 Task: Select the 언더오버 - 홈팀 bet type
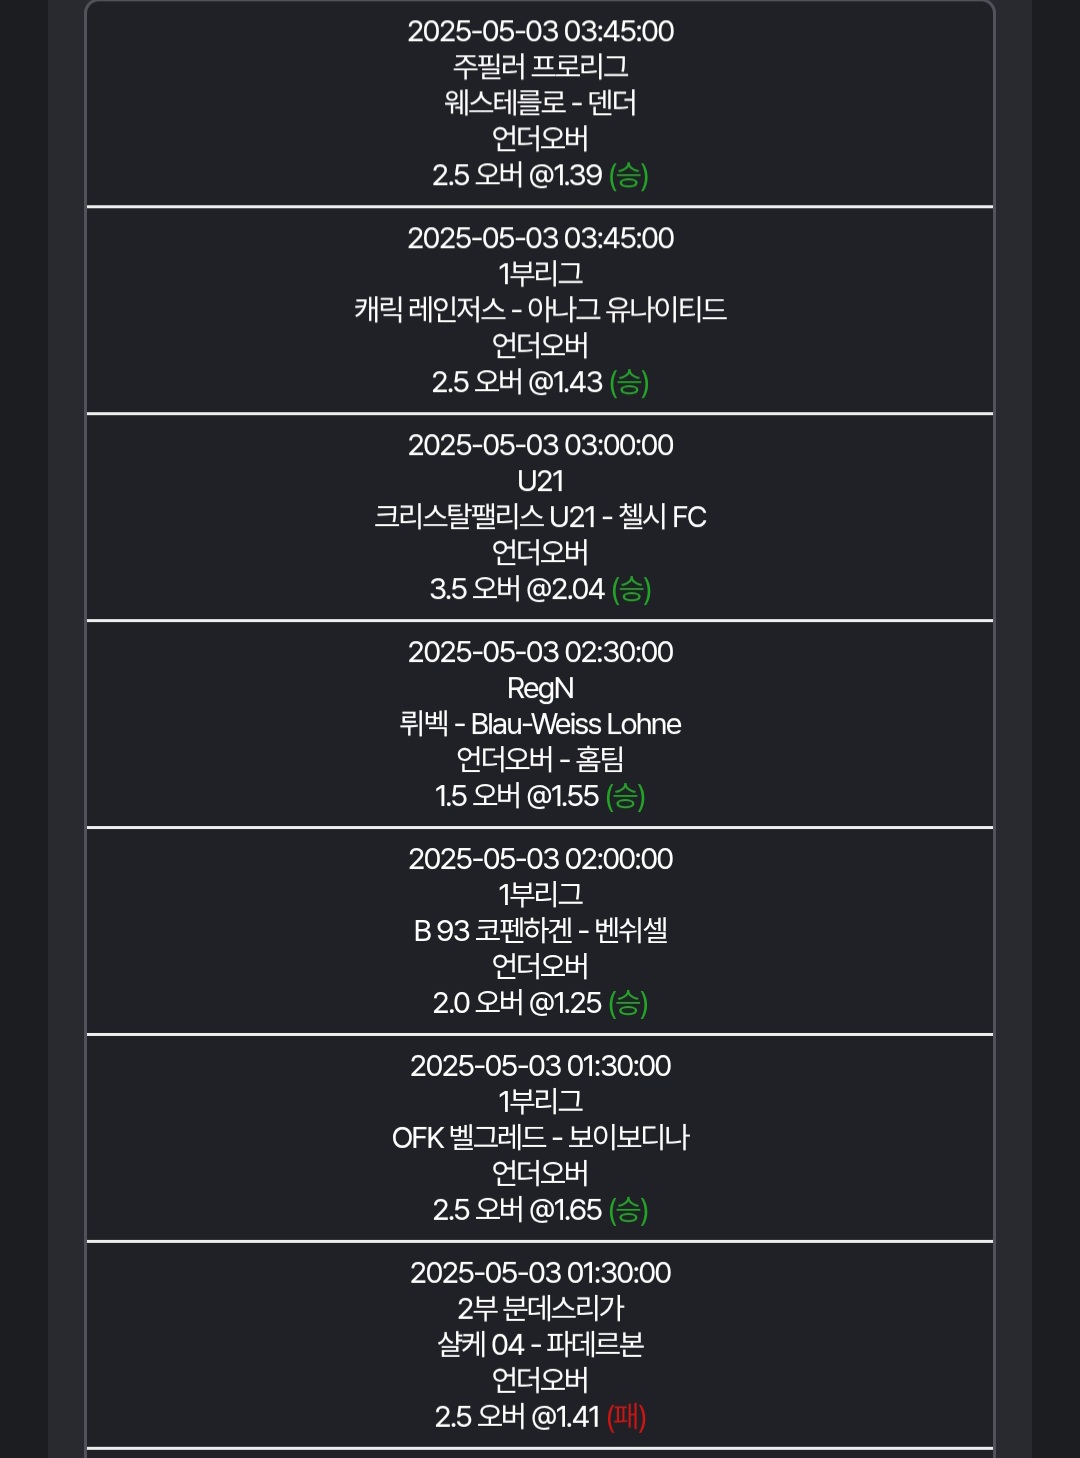(x=540, y=760)
